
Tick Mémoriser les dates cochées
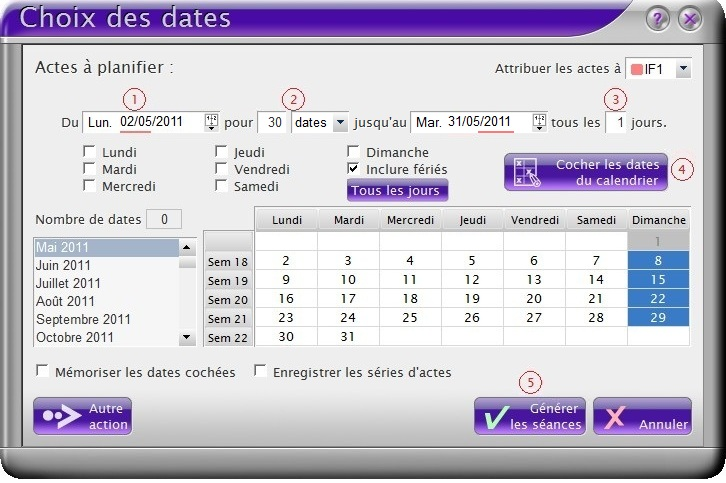pos(42,372)
